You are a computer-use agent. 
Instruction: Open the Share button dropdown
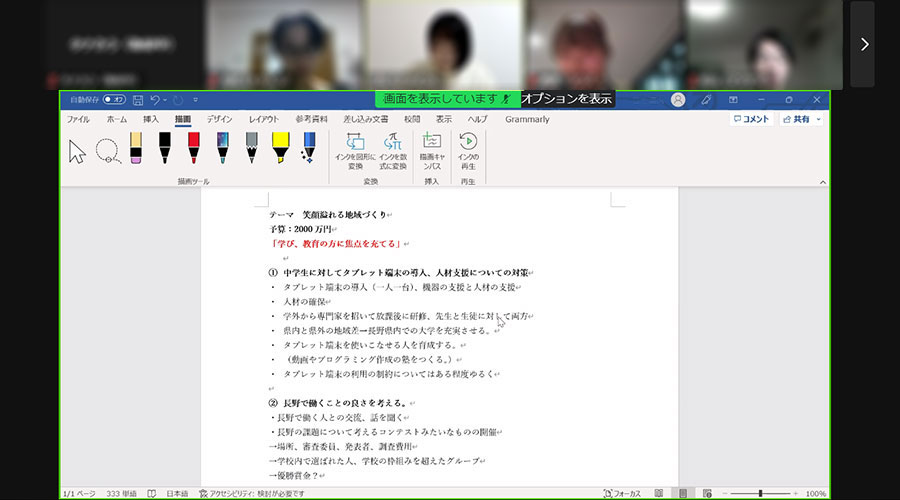(819, 119)
